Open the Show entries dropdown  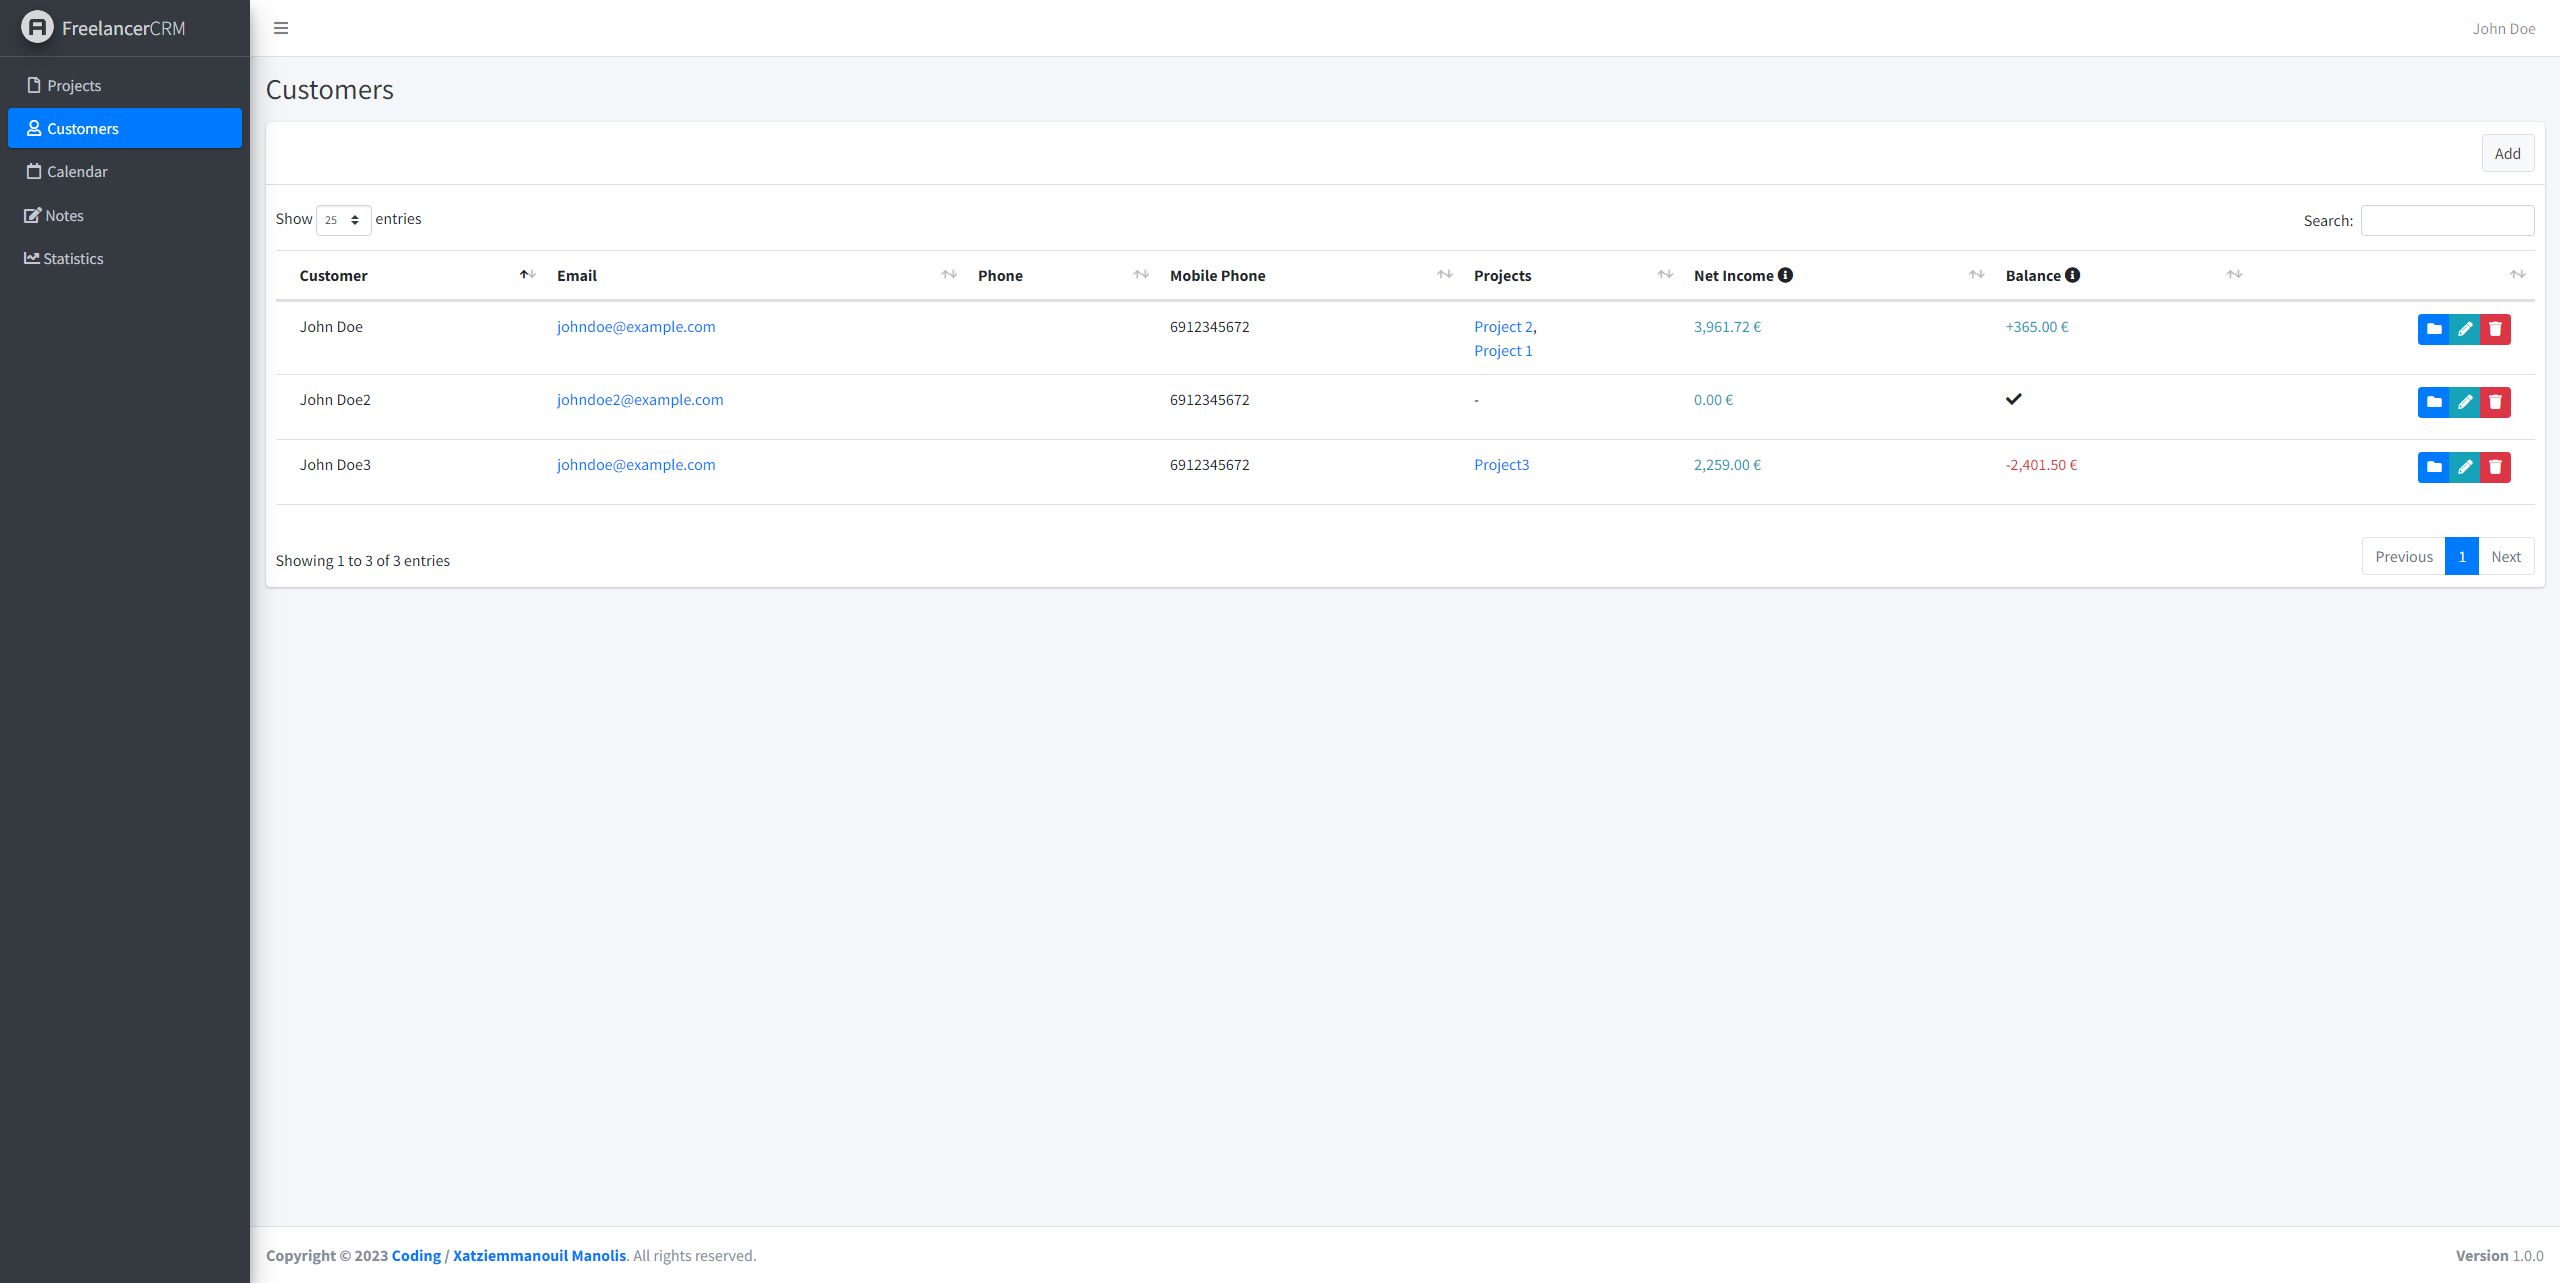pyautogui.click(x=343, y=220)
